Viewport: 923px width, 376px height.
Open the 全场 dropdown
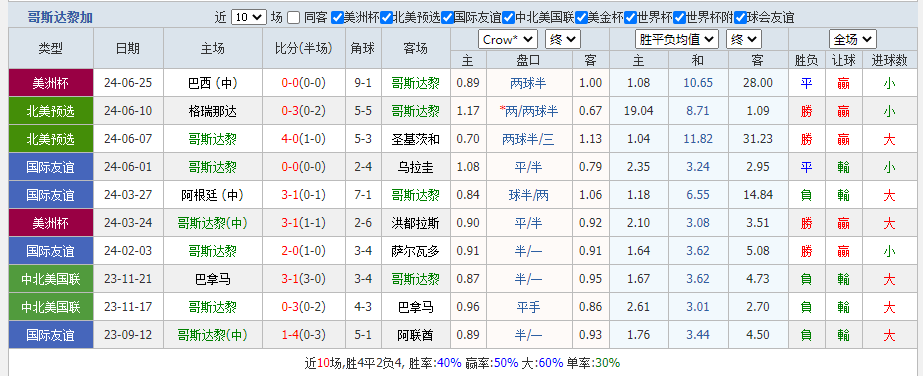(x=852, y=39)
